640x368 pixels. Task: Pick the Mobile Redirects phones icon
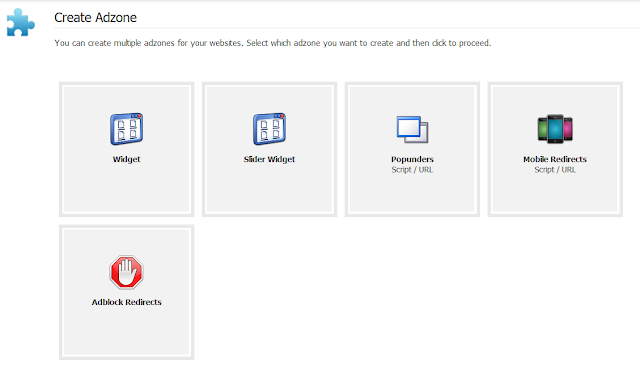[x=555, y=129]
